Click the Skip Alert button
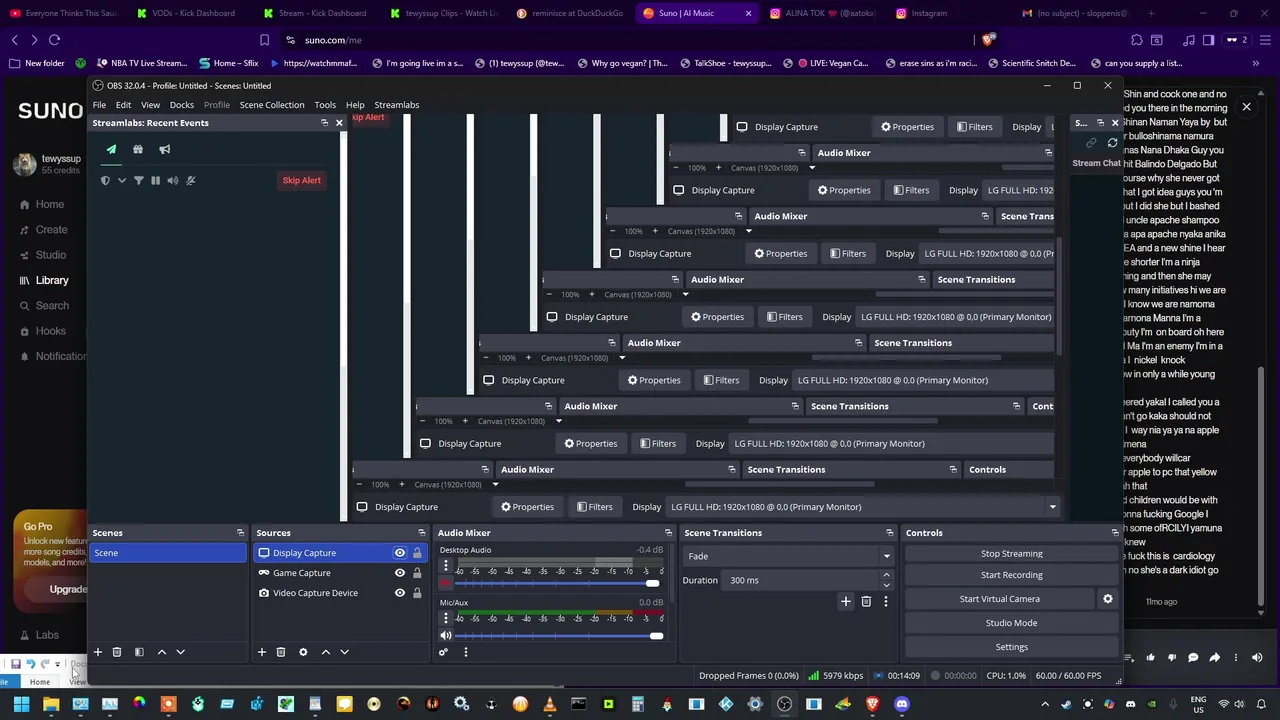This screenshot has height=720, width=1280. (301, 180)
